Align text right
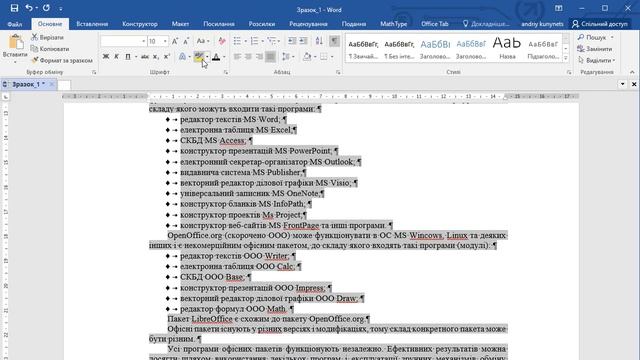This screenshot has height=360, width=640. coord(259,57)
